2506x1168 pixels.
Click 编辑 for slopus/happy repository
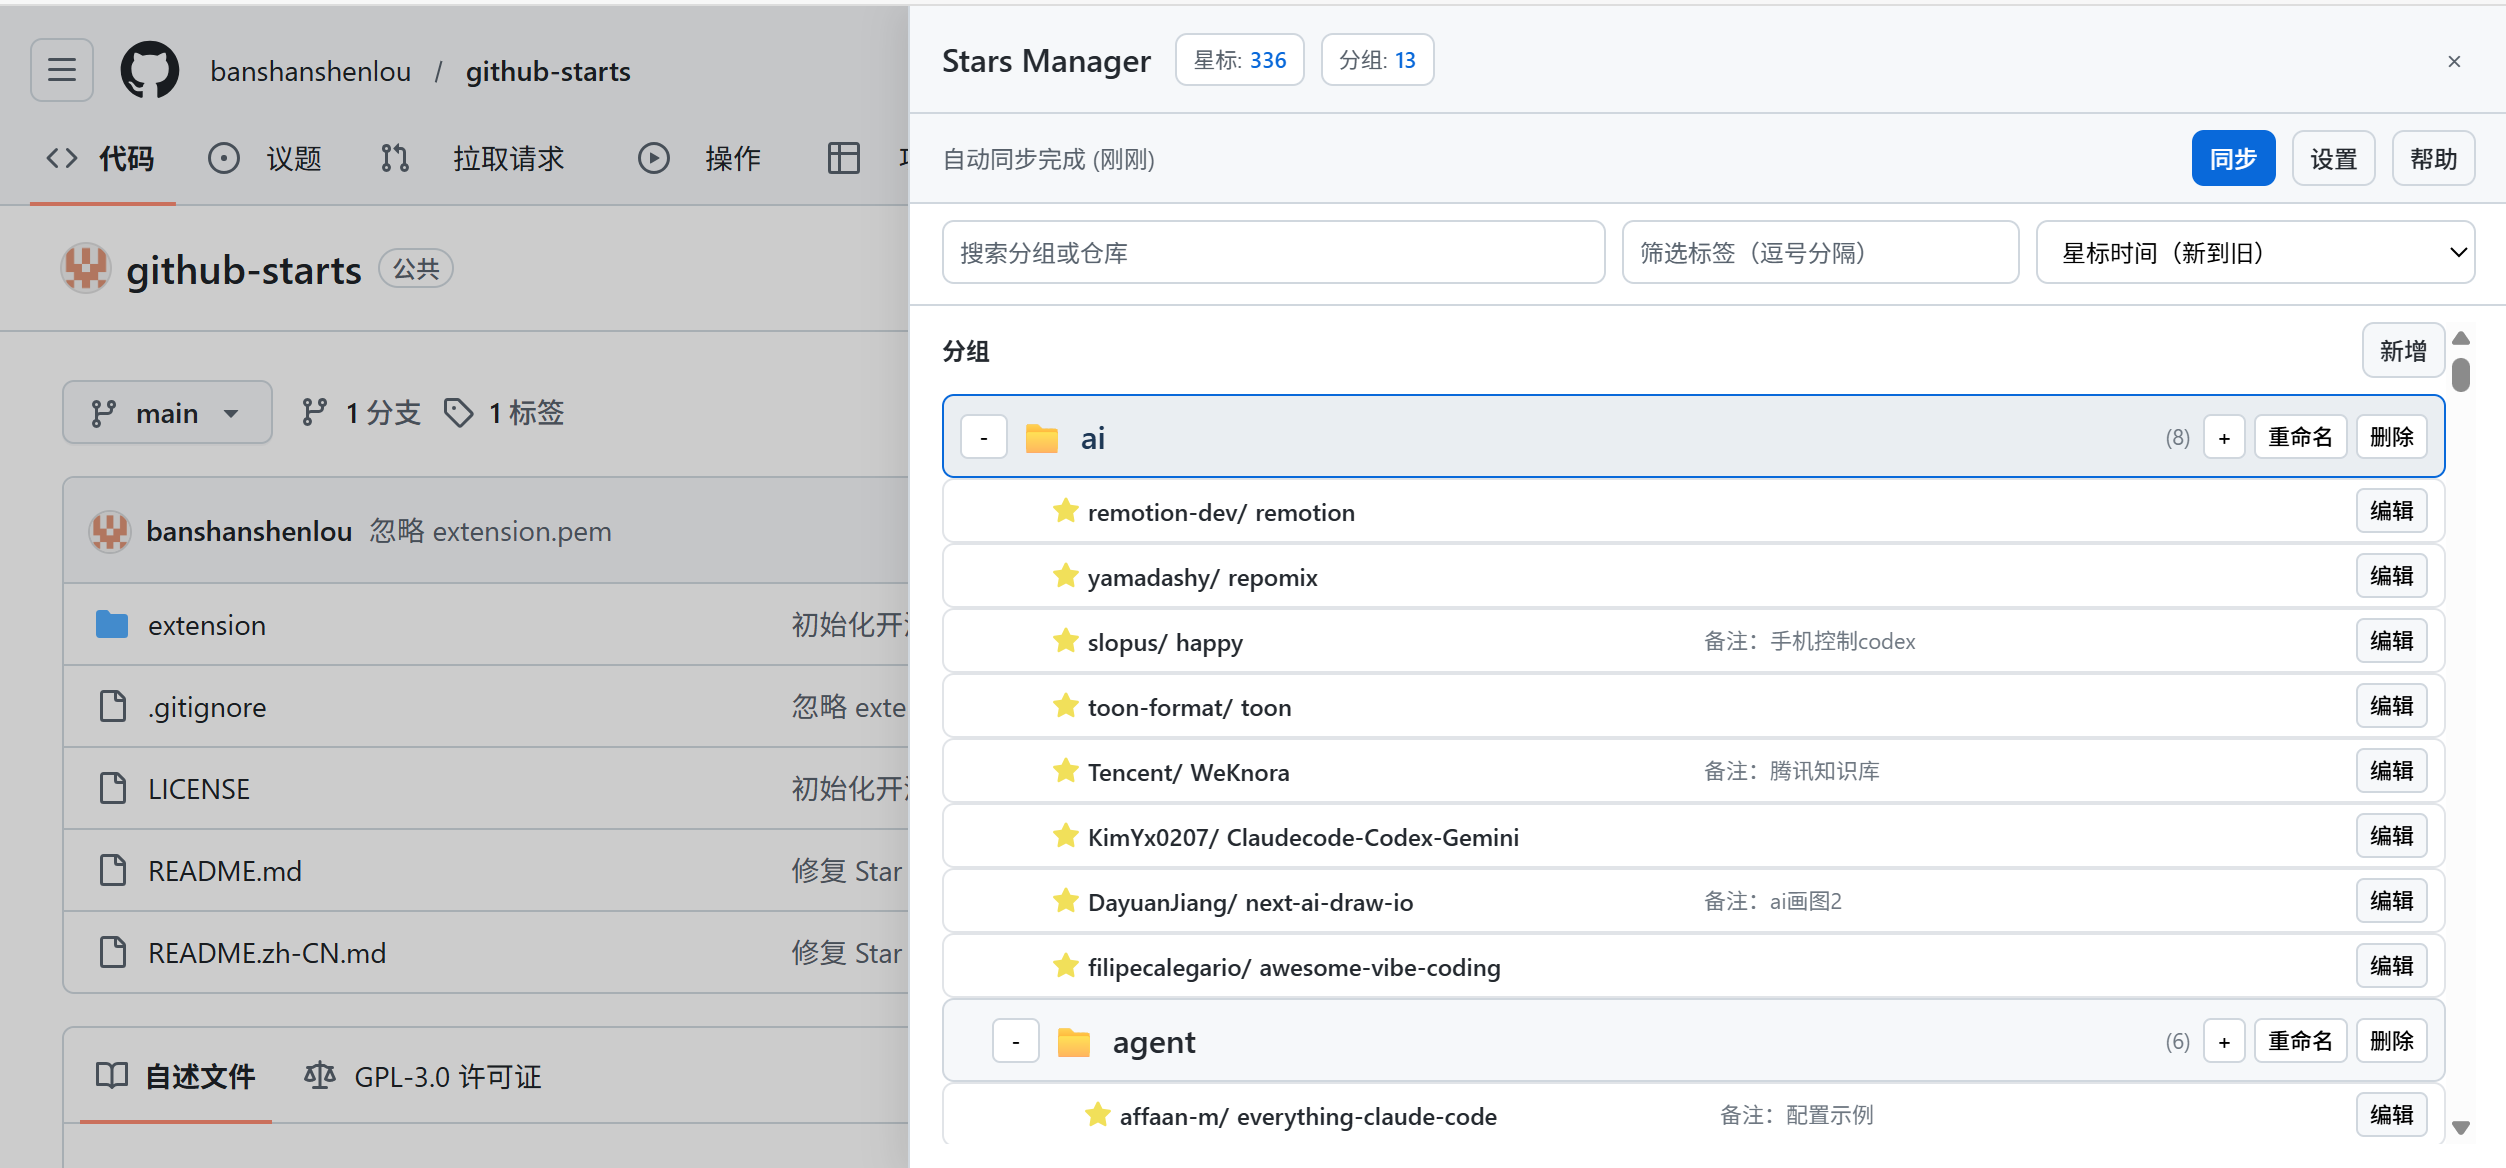[x=2391, y=641]
